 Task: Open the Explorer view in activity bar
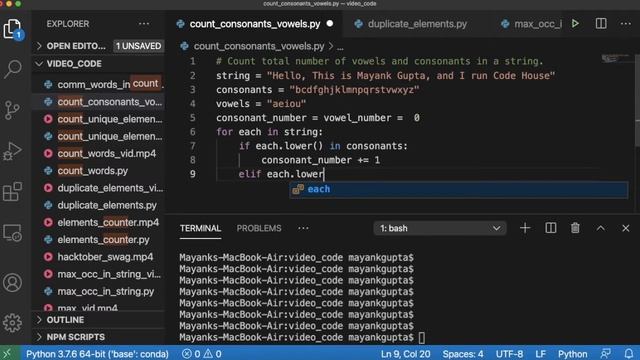point(12,29)
